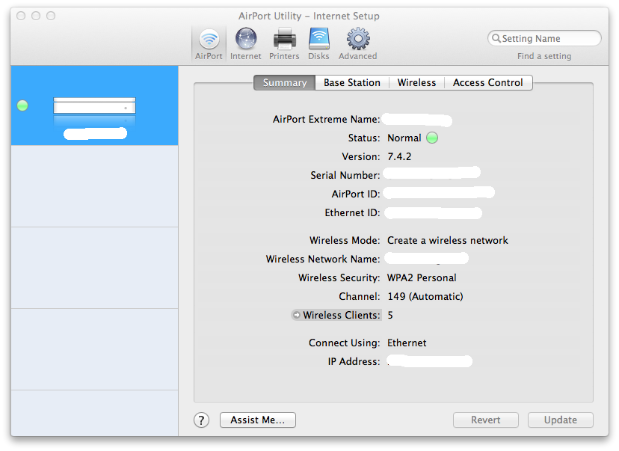This screenshot has width=619, height=451.
Task: Expand the Wireless Clients disclosure arrow
Action: [296, 315]
